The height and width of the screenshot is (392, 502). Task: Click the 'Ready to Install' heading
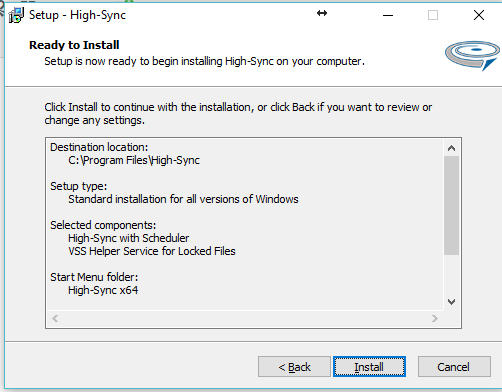coord(74,45)
